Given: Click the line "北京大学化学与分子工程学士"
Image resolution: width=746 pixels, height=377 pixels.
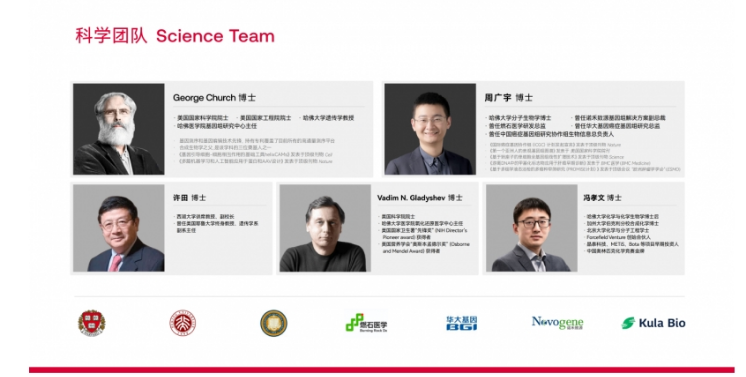Looking at the screenshot, I should click(617, 230).
